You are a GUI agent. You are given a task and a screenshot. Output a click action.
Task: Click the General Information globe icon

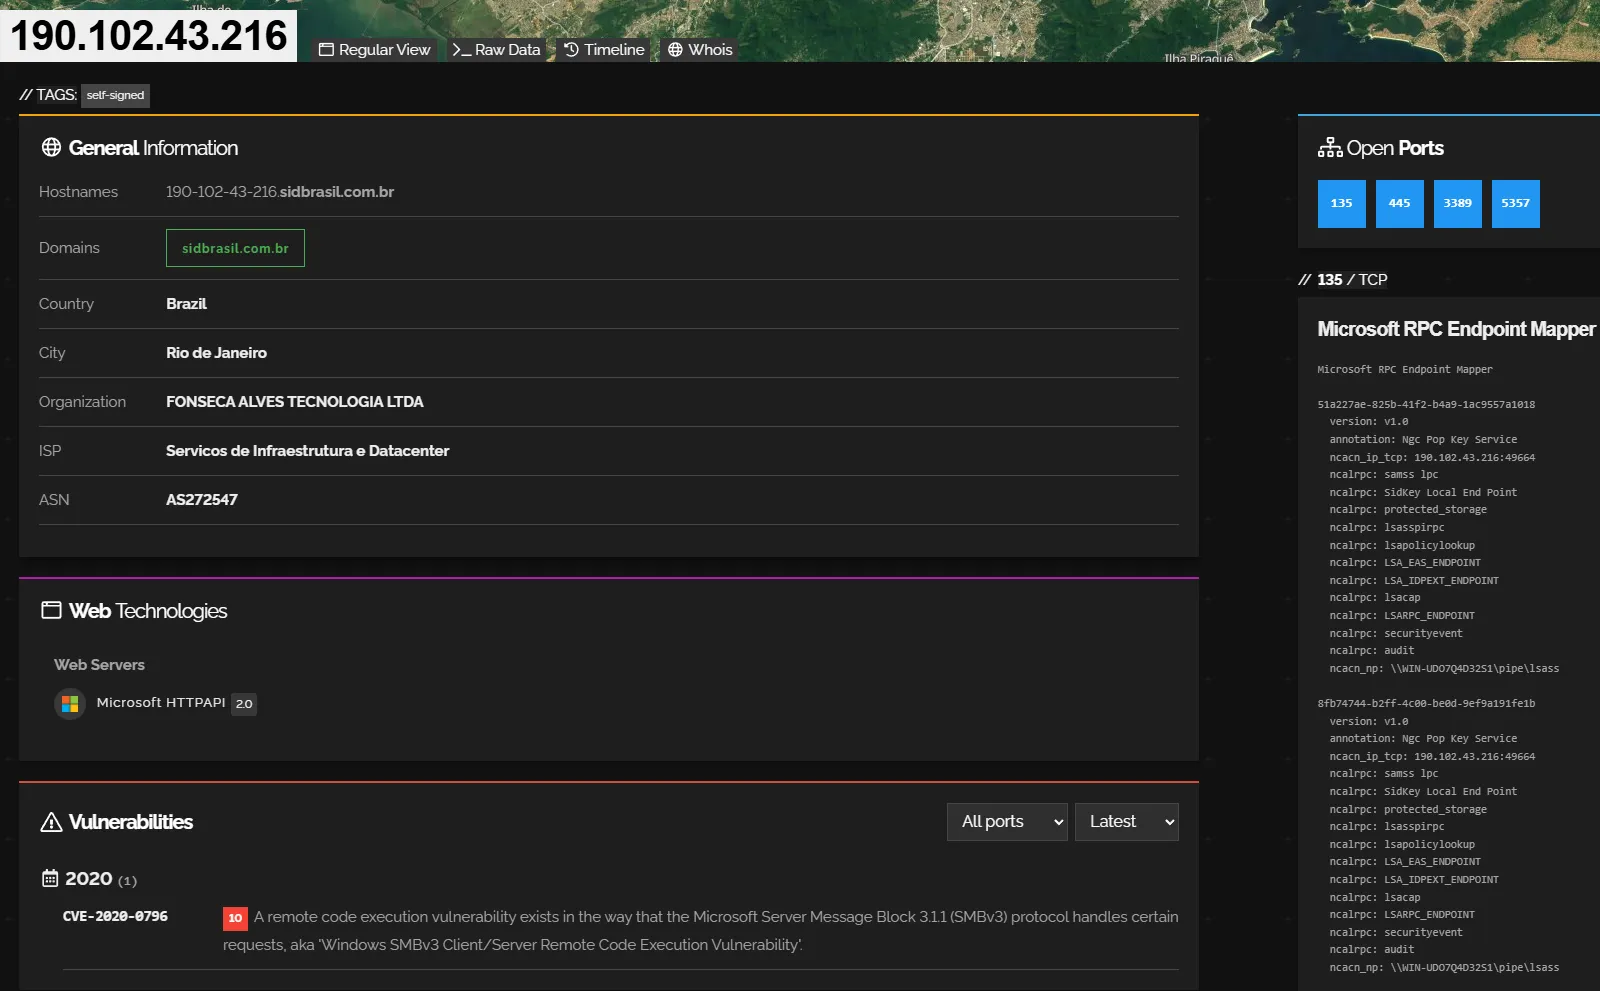click(51, 148)
